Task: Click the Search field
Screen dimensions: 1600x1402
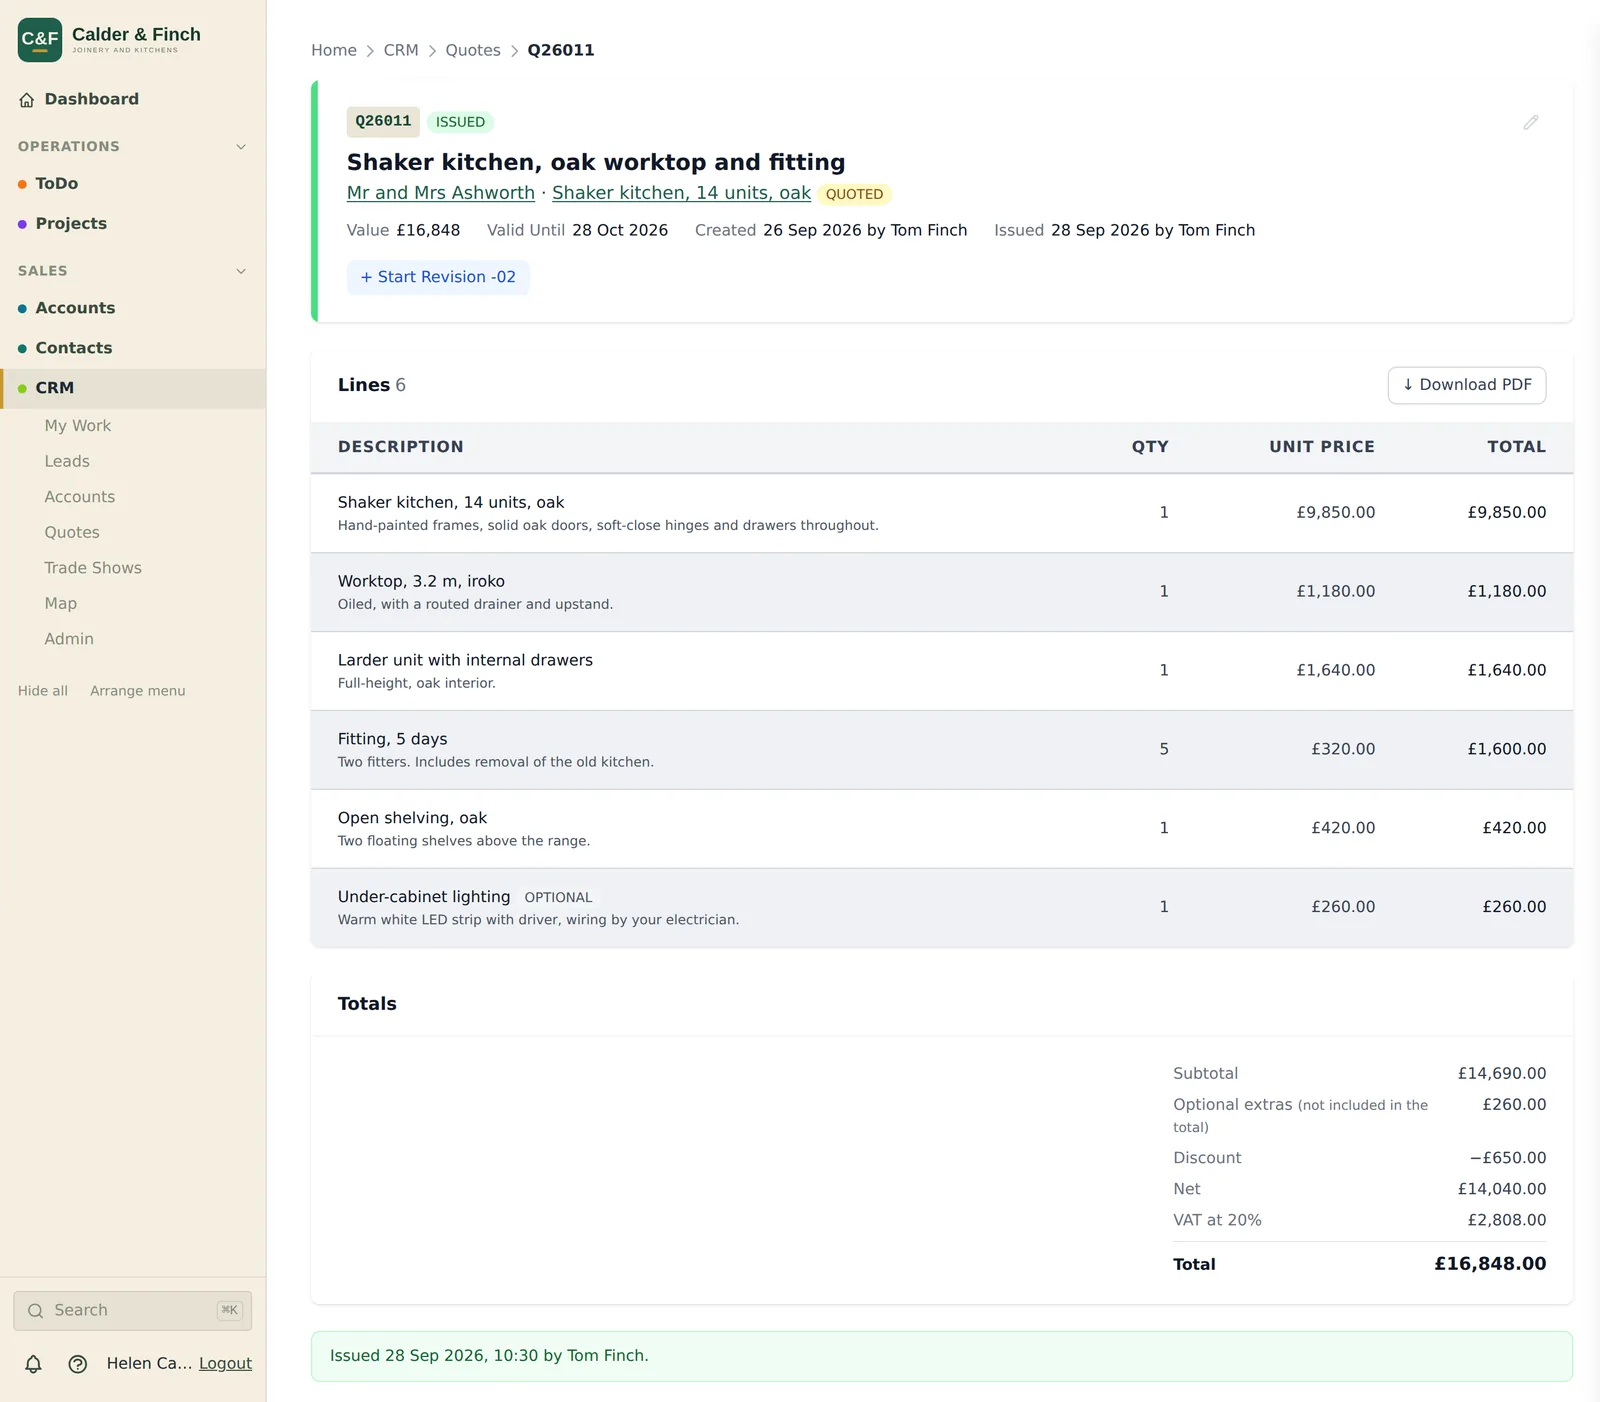Action: (132, 1311)
